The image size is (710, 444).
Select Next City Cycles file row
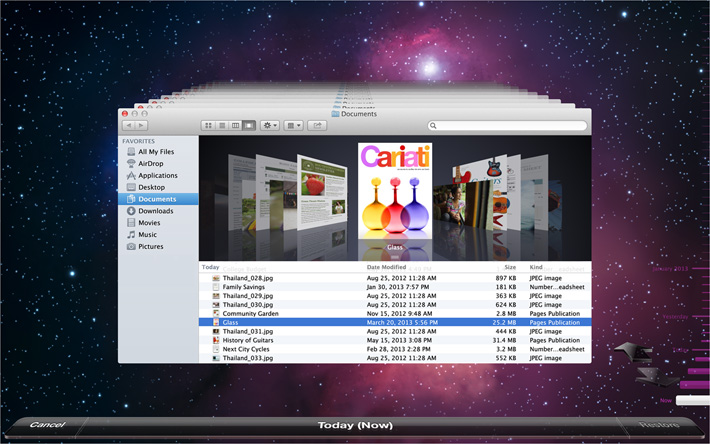pyautogui.click(x=395, y=349)
